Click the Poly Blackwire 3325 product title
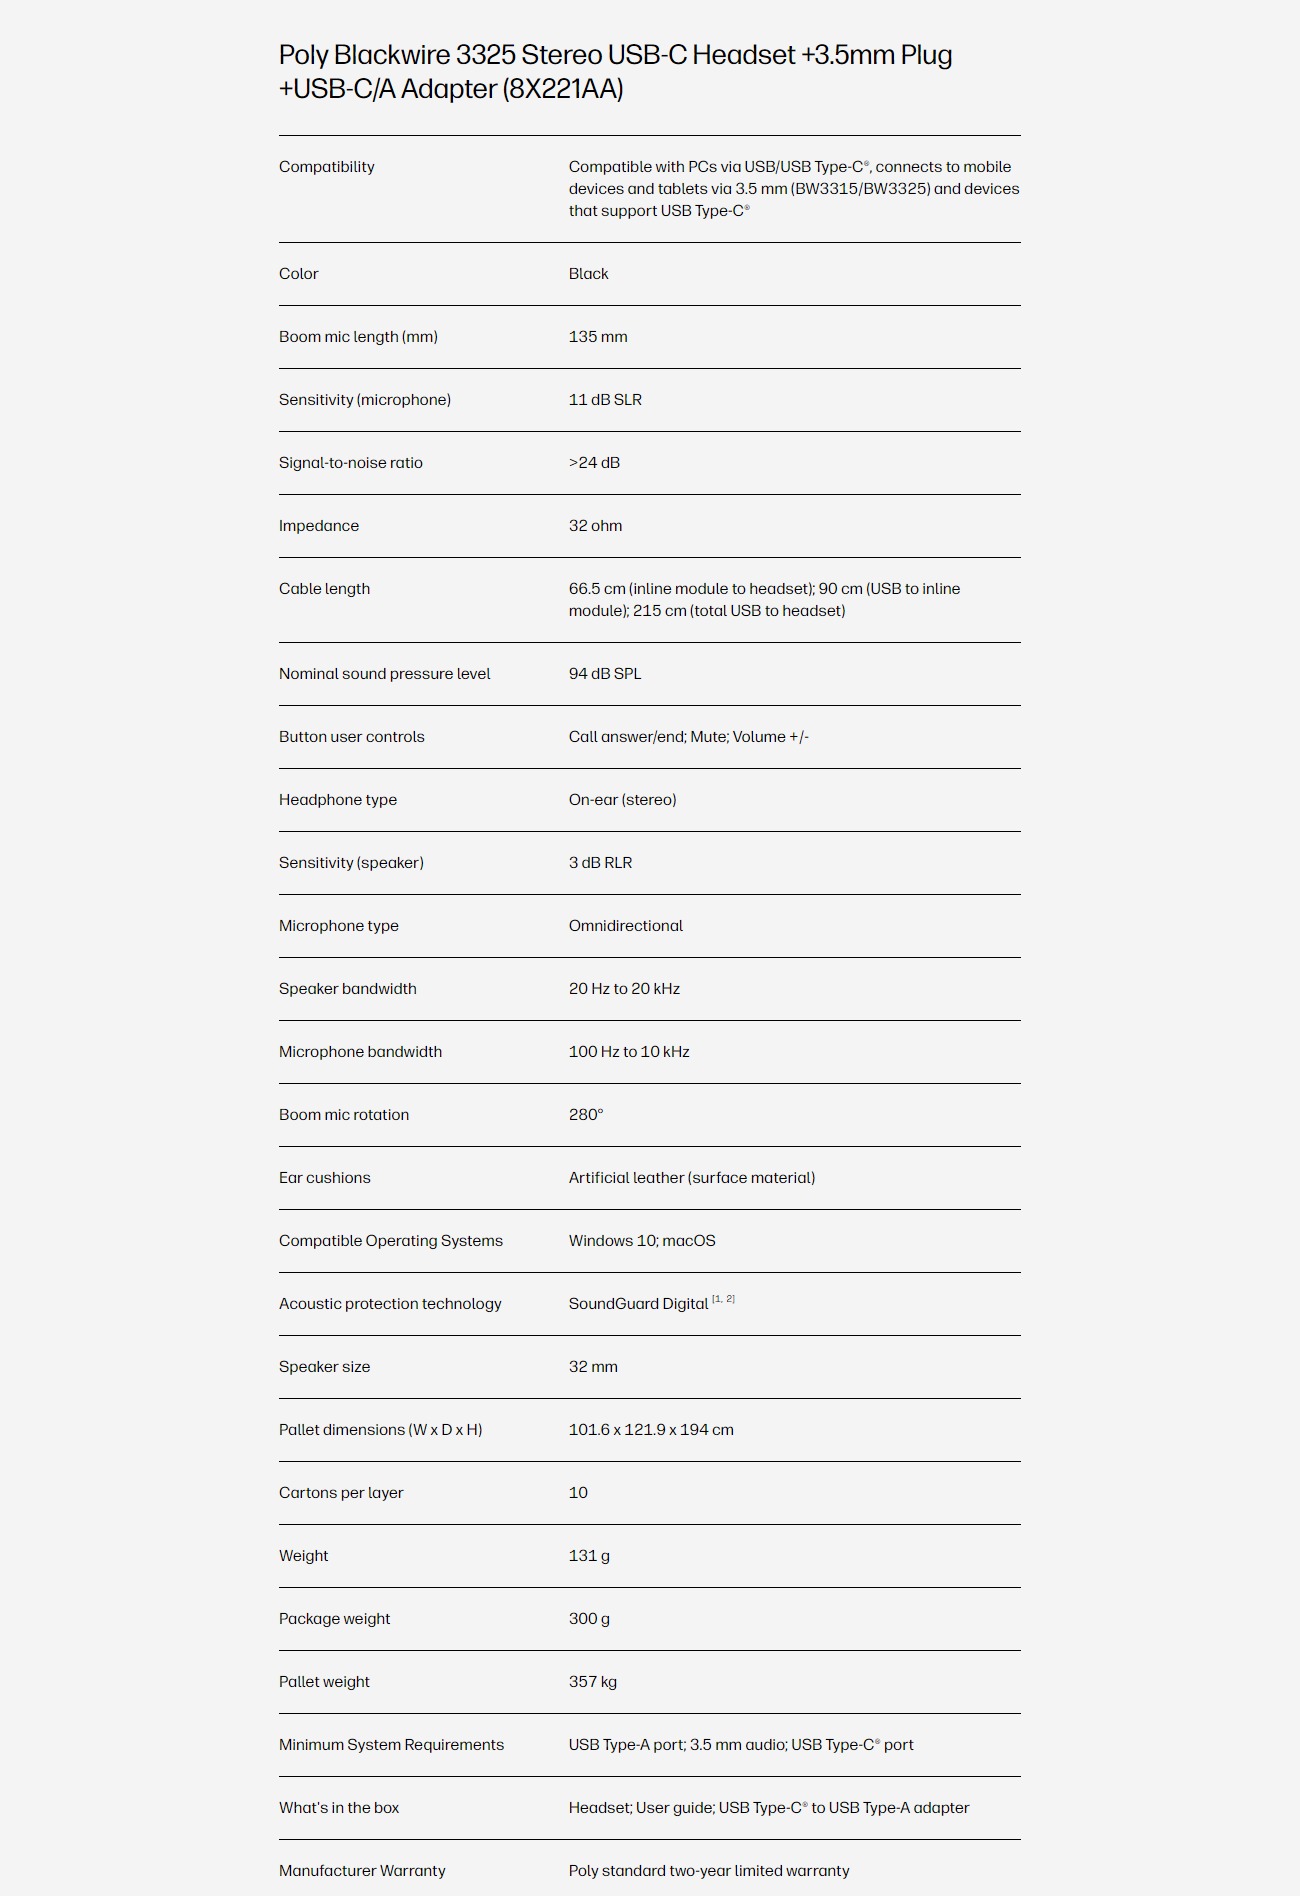The width and height of the screenshot is (1300, 1896). tap(615, 71)
